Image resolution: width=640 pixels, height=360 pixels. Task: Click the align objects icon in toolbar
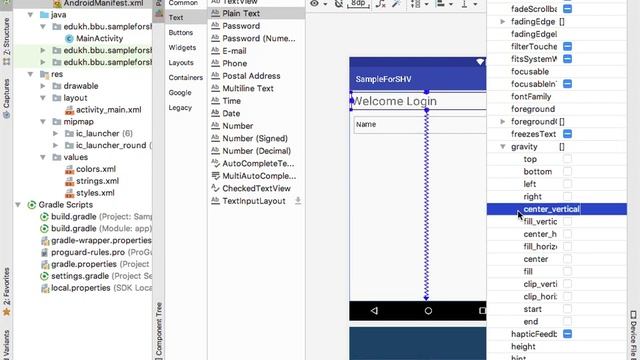[x=440, y=4]
